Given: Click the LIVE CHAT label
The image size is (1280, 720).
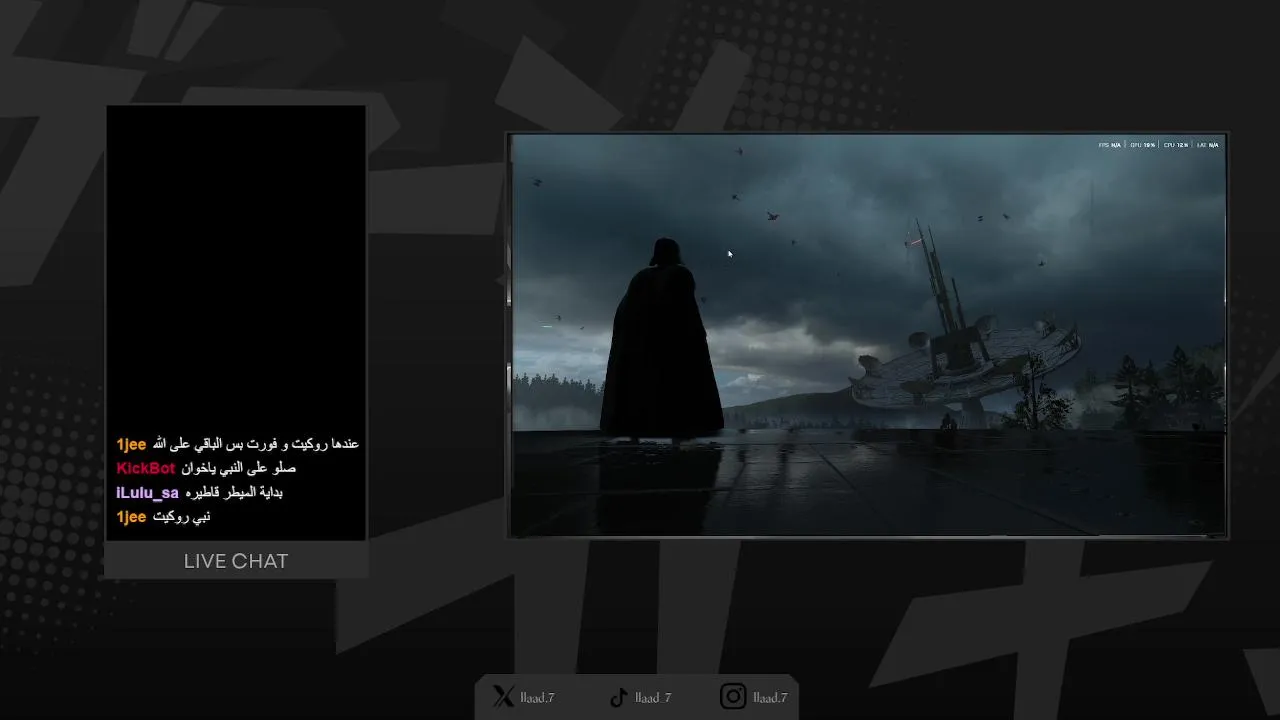Looking at the screenshot, I should 236,561.
